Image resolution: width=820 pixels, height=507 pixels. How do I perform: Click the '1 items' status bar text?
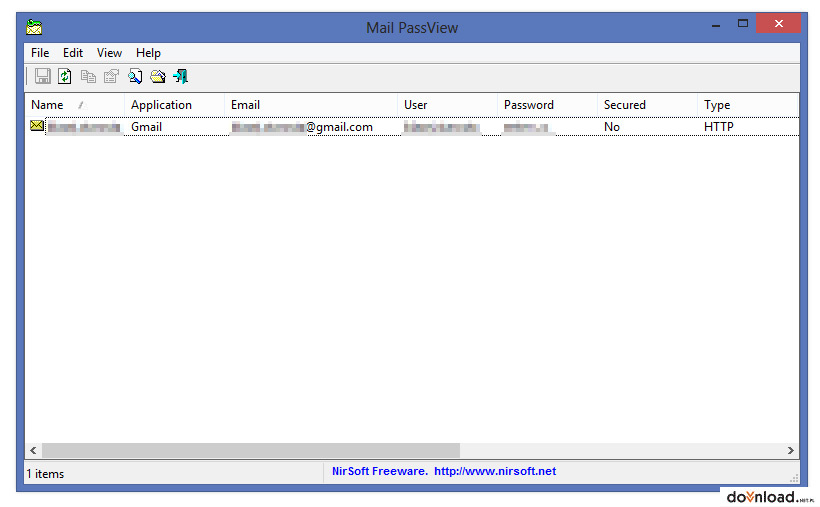45,474
